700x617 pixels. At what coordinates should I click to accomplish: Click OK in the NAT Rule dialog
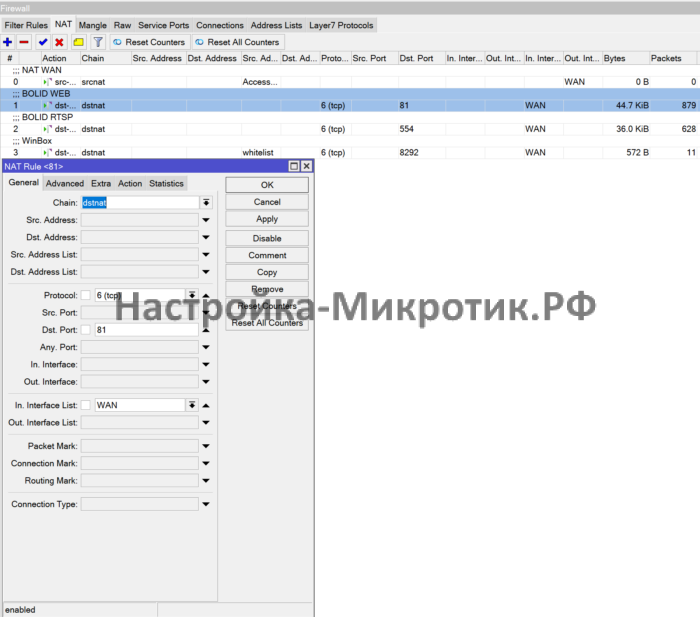(267, 185)
